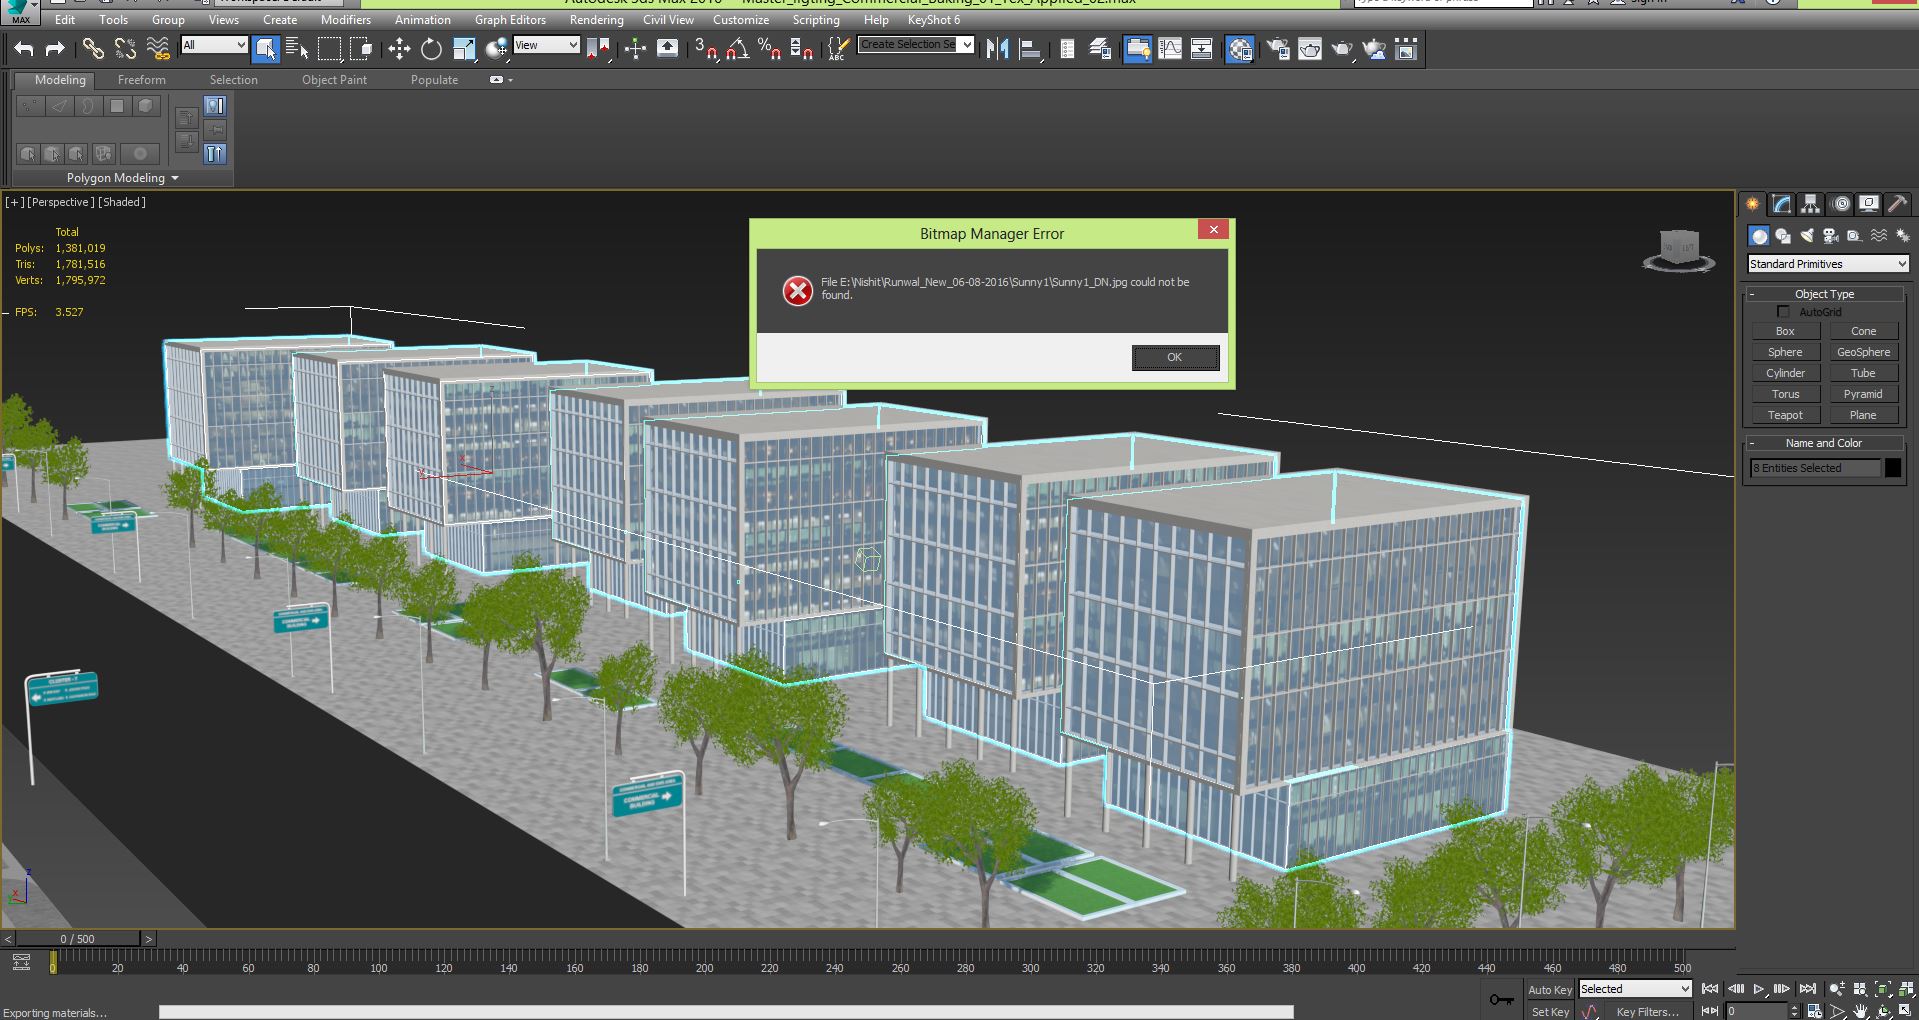Screen dimensions: 1919x1020
Task: Select the Select and Move tool
Action: click(399, 49)
